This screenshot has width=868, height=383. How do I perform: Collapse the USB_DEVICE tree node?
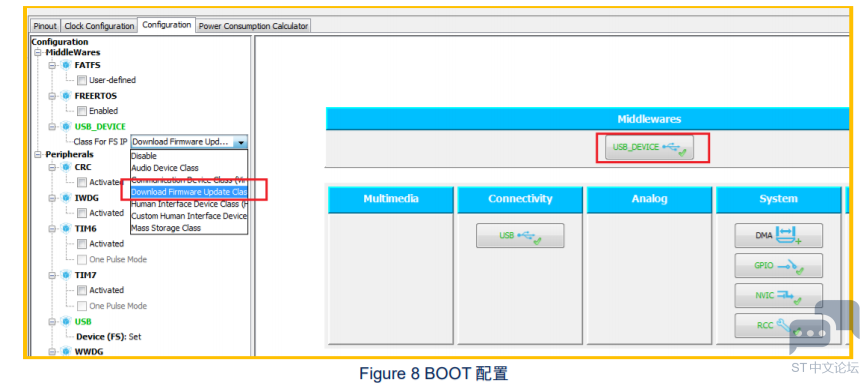[x=53, y=127]
